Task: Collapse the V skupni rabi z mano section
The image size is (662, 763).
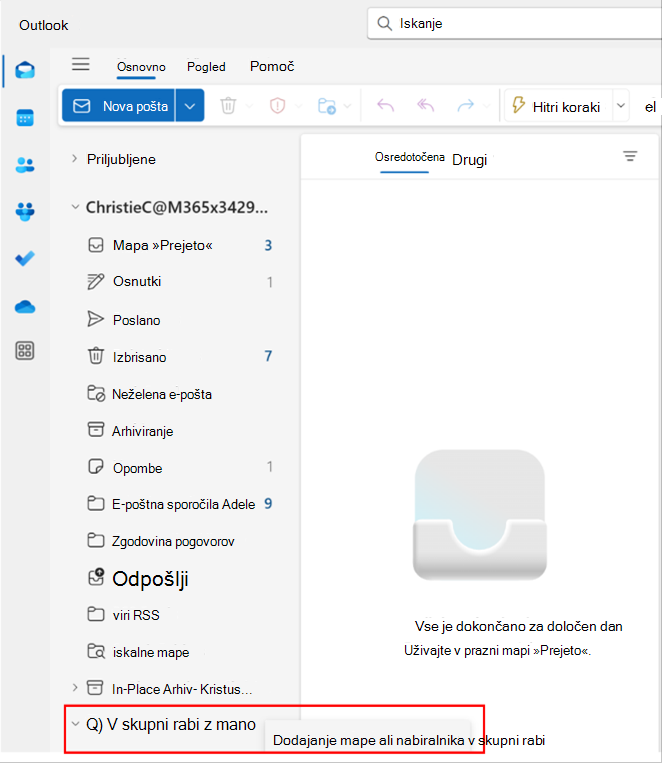Action: (x=75, y=724)
